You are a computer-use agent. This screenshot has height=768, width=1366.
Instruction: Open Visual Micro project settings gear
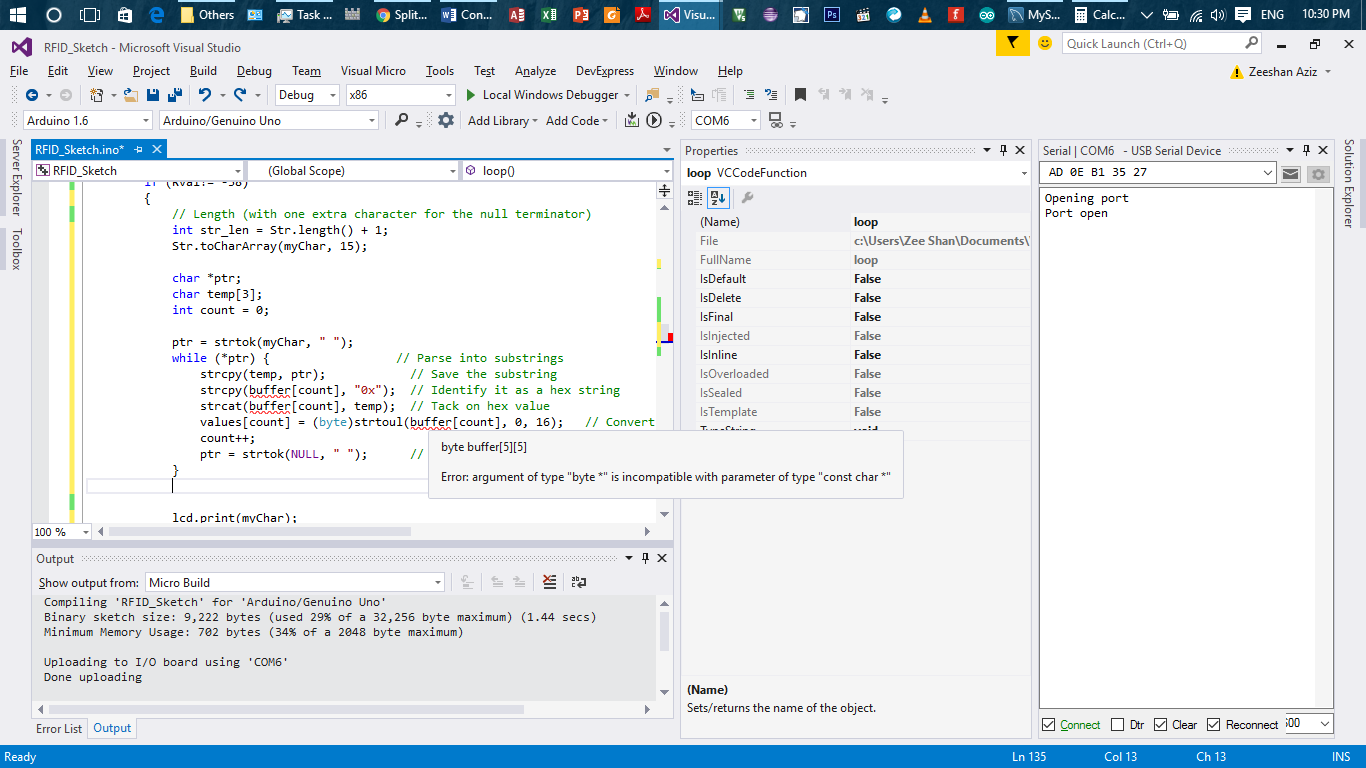[446, 119]
